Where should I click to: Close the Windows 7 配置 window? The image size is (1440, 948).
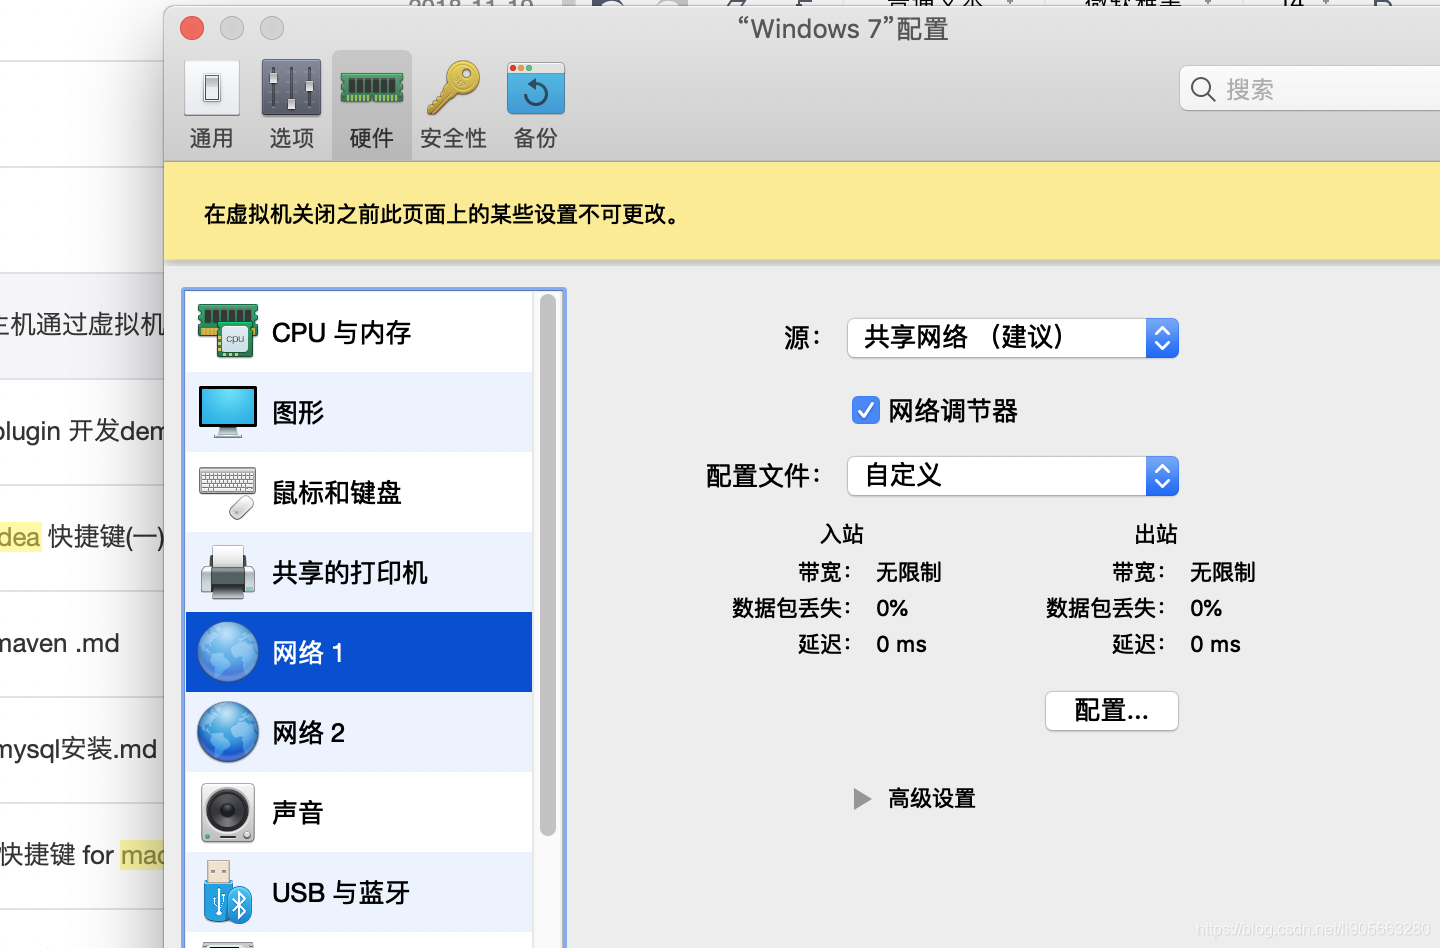coord(192,28)
